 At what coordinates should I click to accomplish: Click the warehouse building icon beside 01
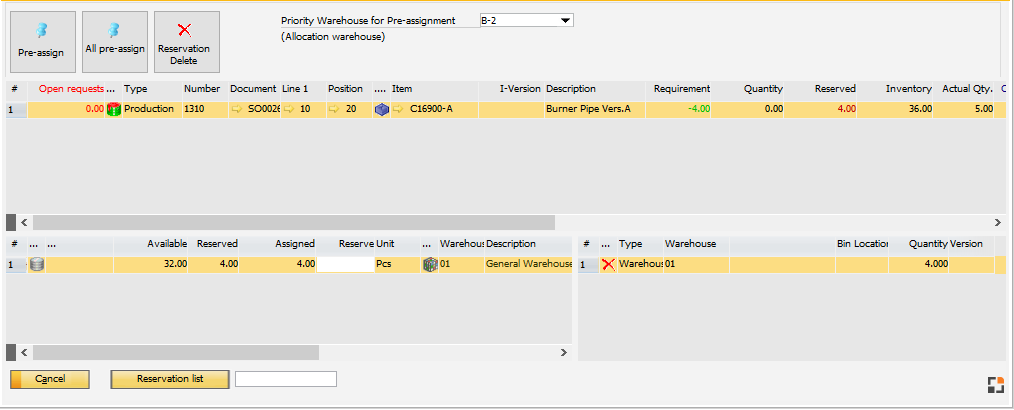(430, 265)
